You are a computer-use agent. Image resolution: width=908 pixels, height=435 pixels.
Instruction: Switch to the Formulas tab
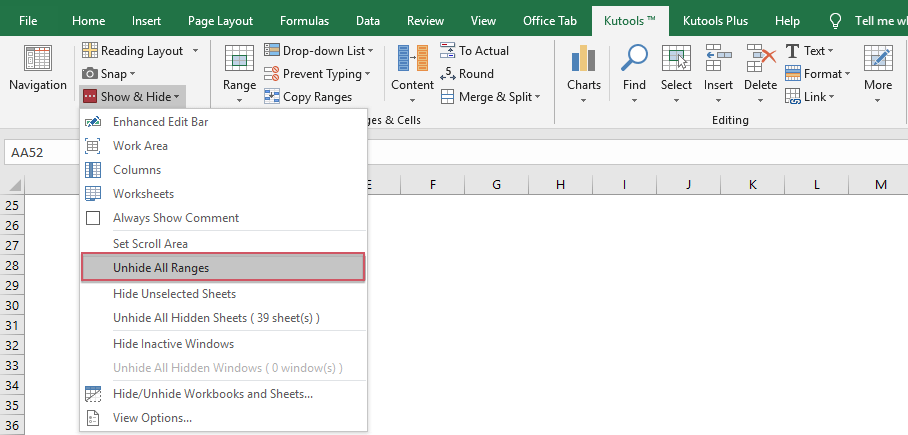tap(305, 21)
